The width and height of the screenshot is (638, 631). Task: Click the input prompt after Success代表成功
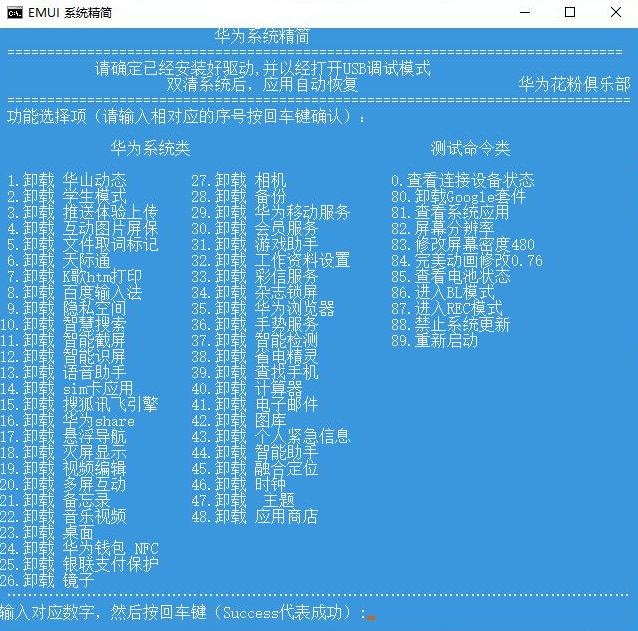370,612
